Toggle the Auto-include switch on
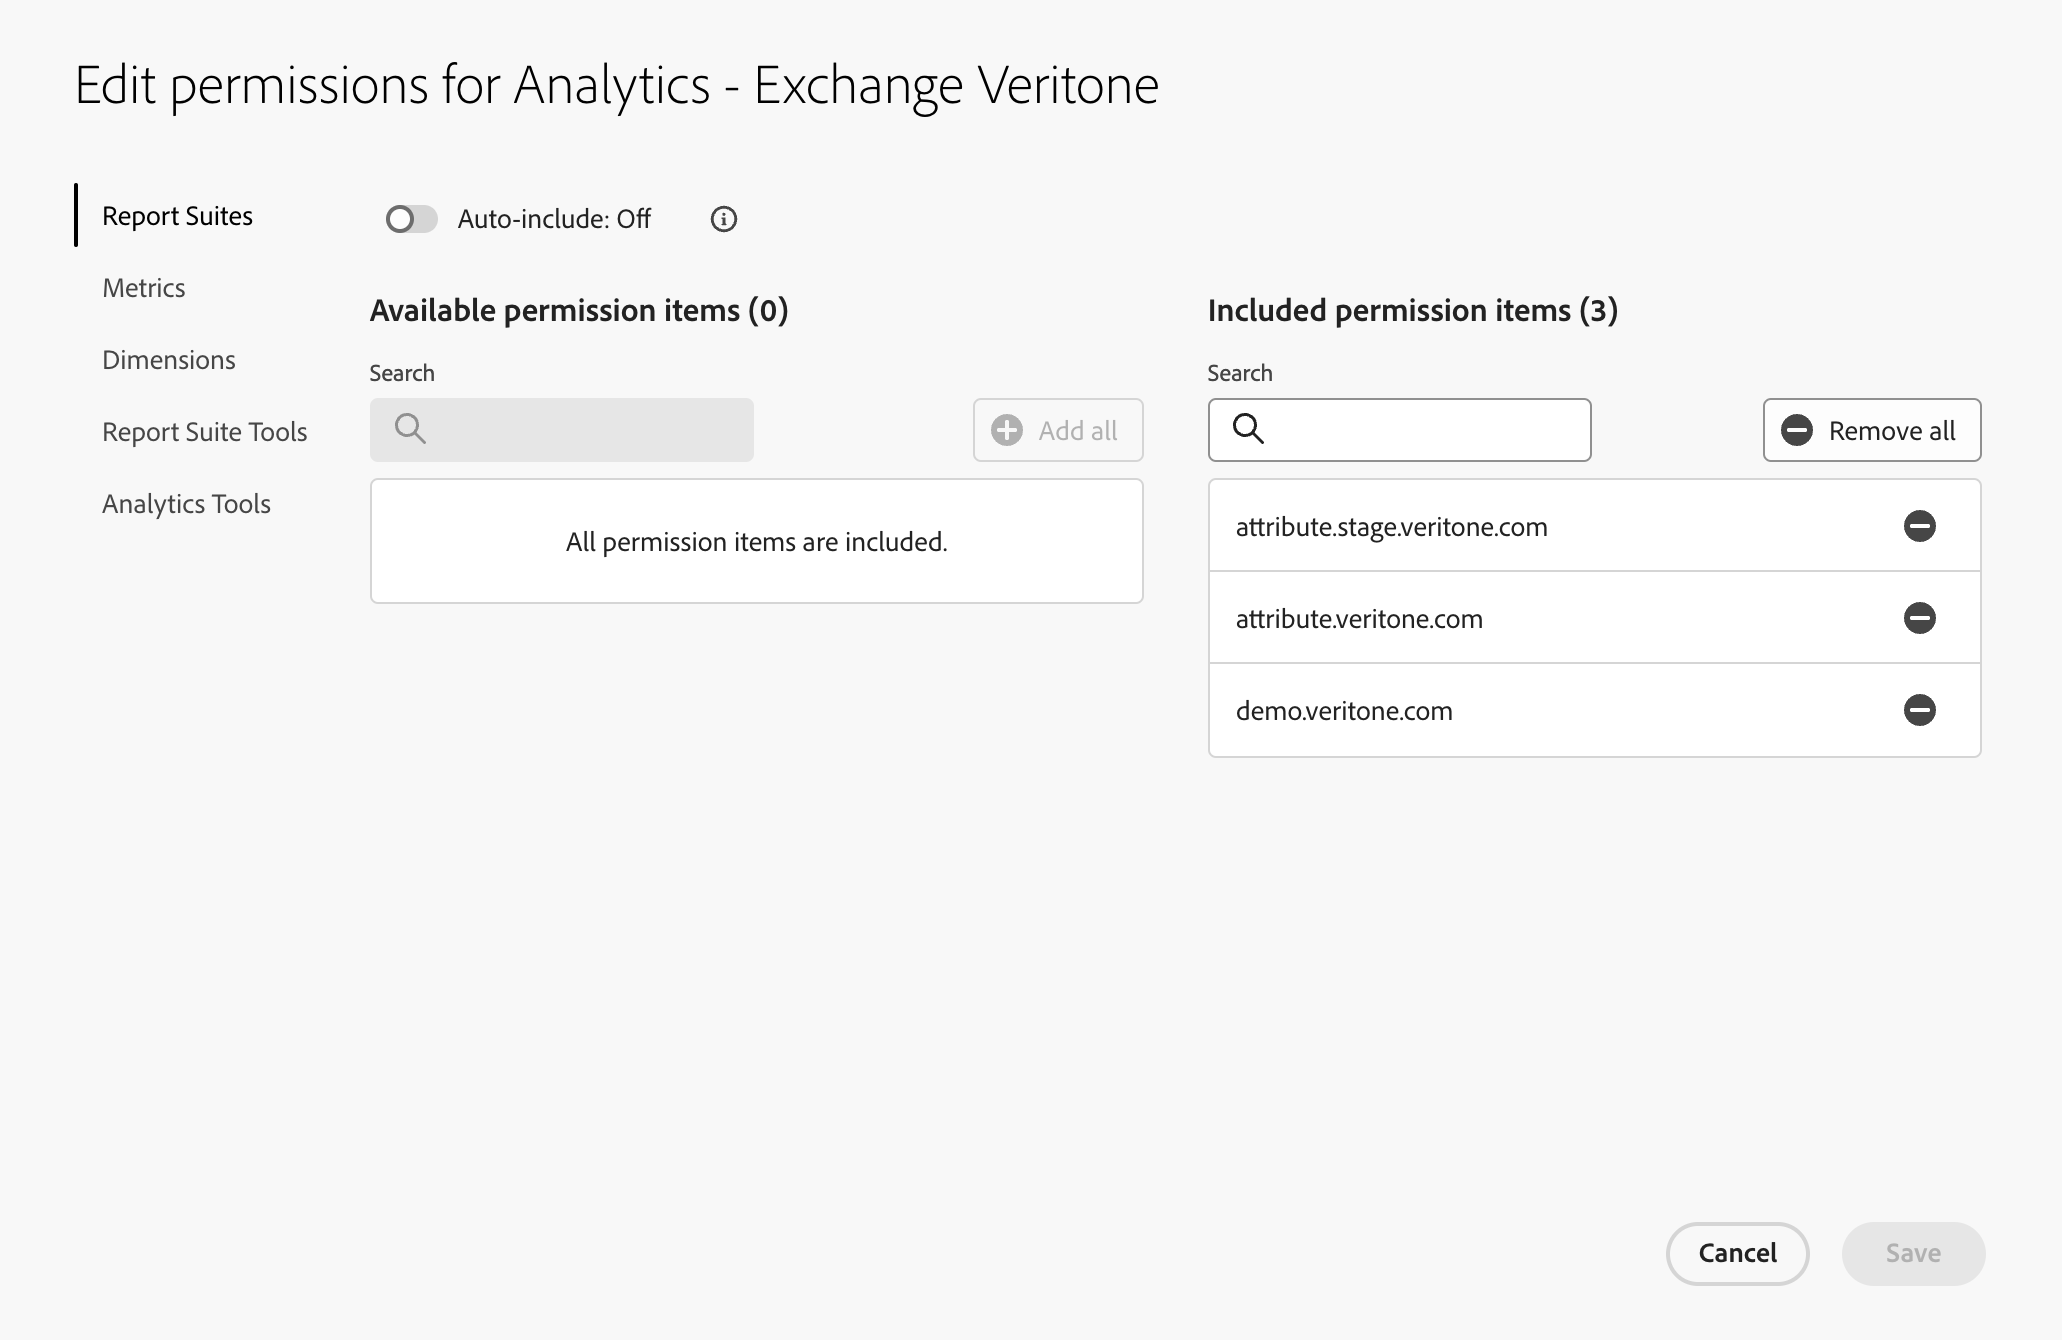 [x=411, y=219]
